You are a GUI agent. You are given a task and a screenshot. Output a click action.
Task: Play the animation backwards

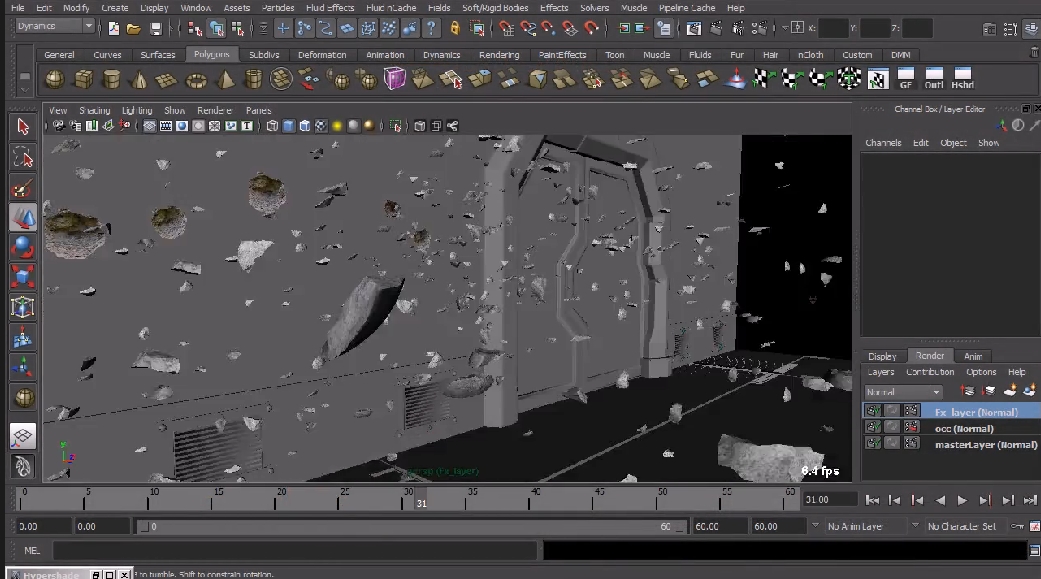click(939, 501)
